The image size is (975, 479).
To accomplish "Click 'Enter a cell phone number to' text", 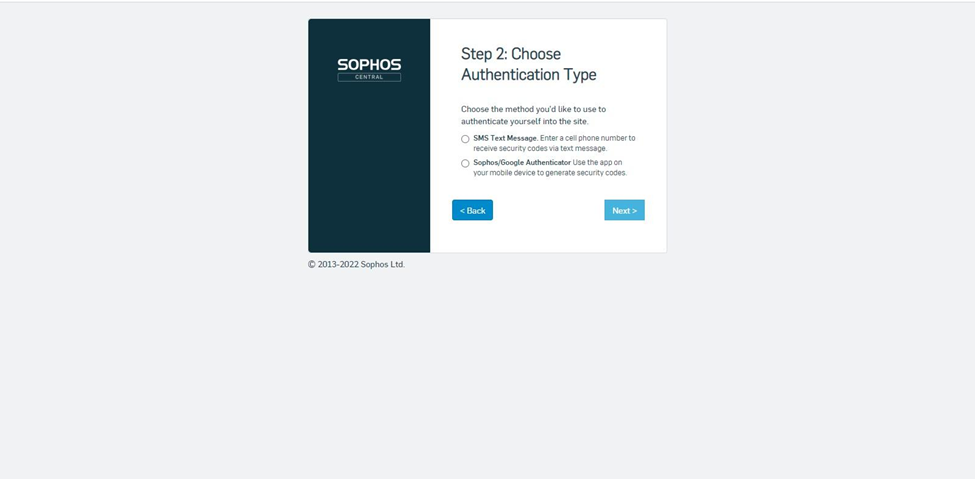I will coord(588,138).
